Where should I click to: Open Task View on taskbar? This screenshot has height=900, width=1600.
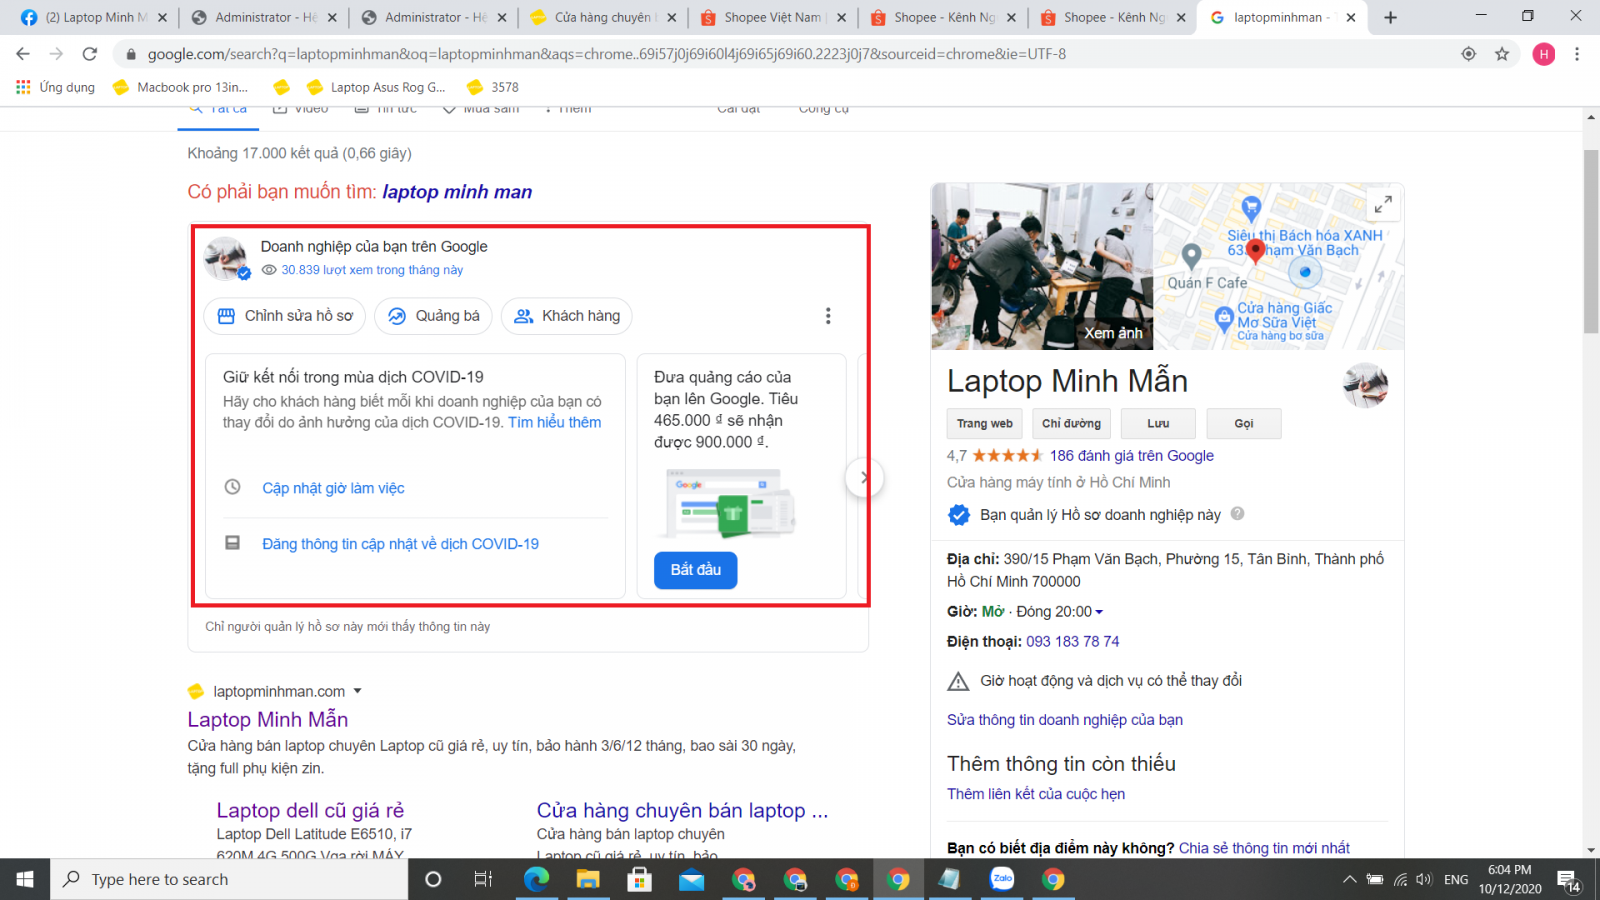coord(483,879)
